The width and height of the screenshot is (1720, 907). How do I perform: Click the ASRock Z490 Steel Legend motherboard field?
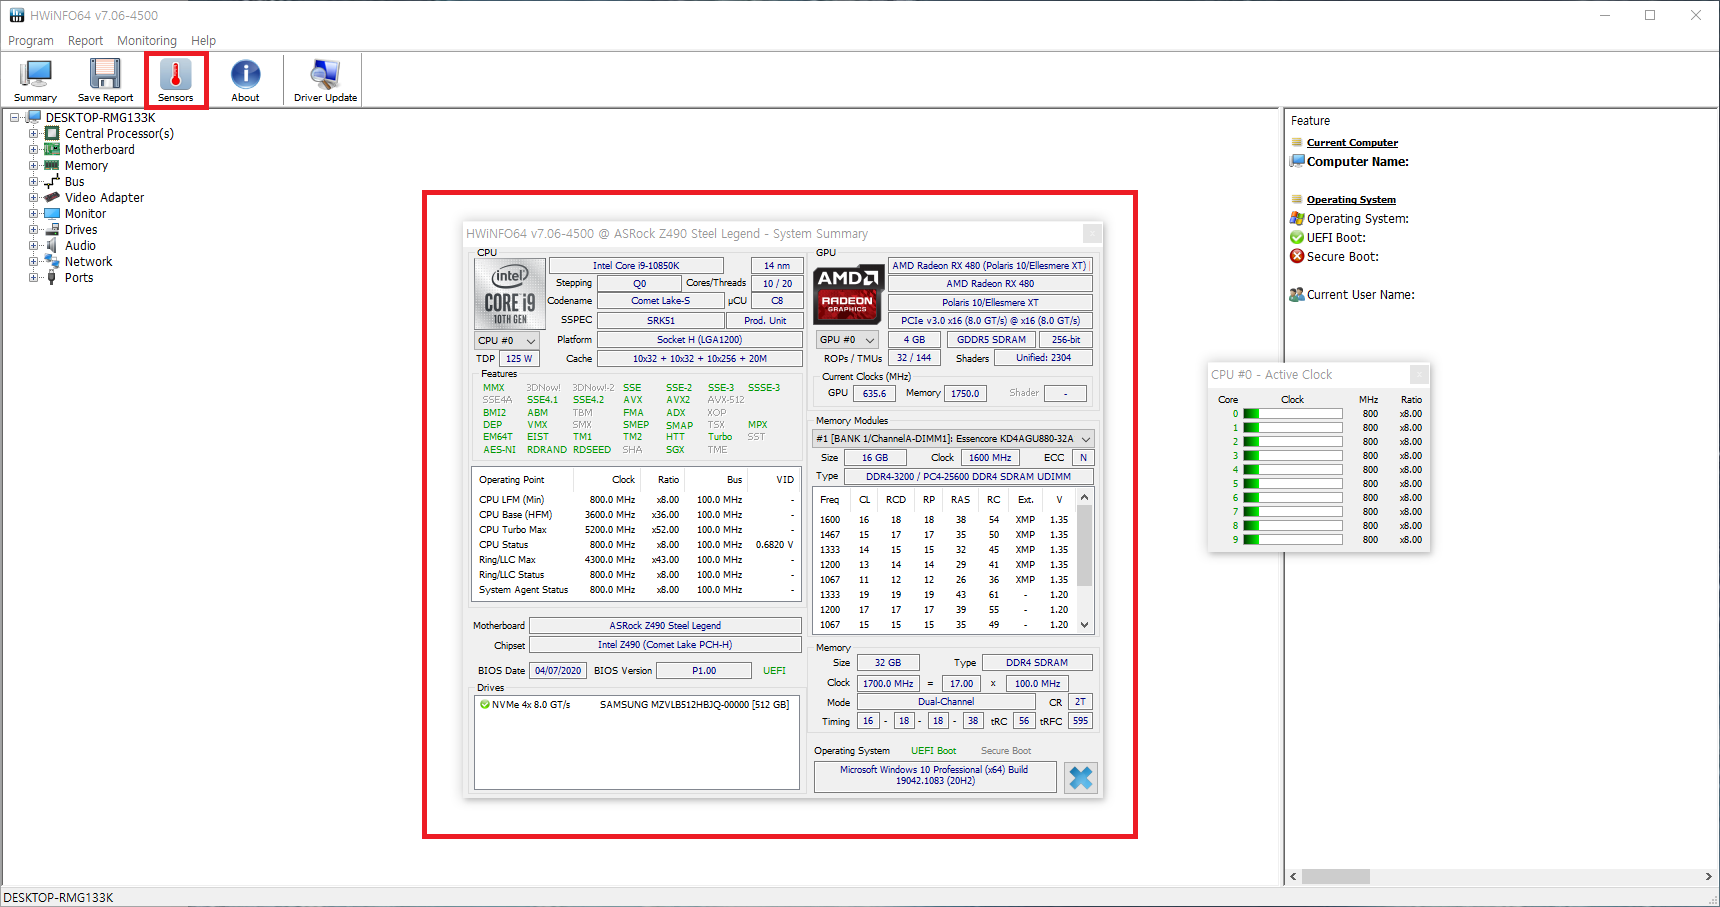pyautogui.click(x=665, y=625)
